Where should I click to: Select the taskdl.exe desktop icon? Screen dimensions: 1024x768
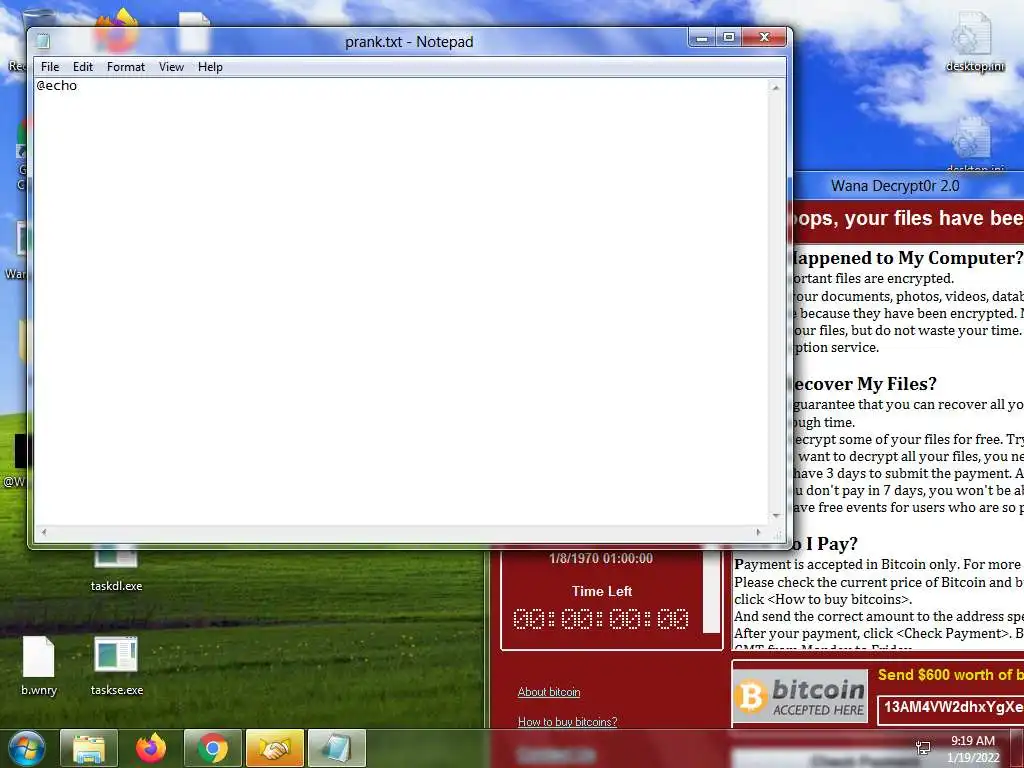click(116, 569)
